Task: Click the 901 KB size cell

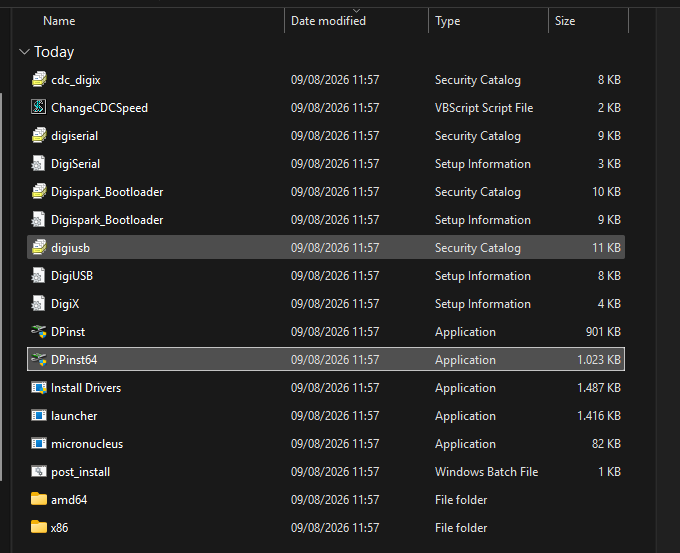Action: click(x=603, y=331)
